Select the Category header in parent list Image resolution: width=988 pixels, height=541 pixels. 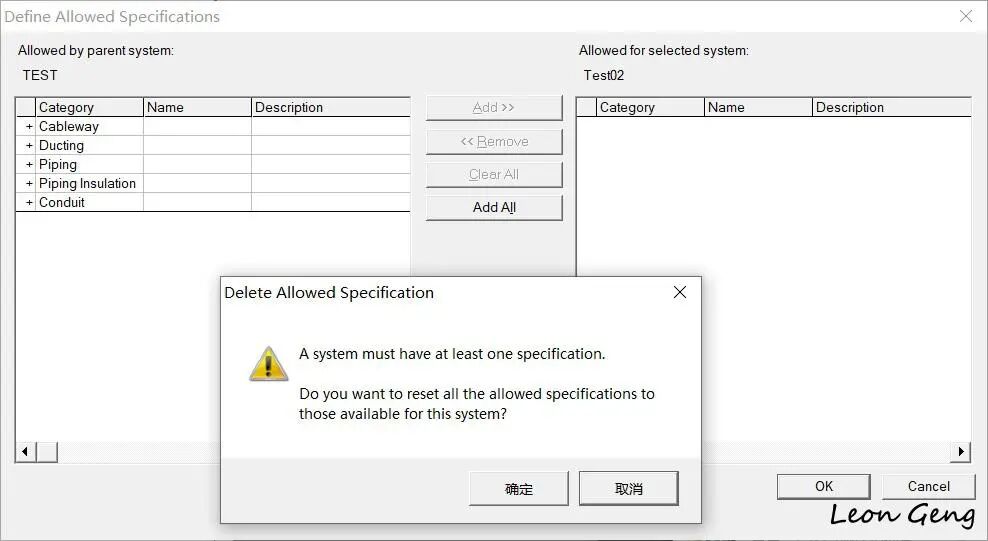point(89,107)
